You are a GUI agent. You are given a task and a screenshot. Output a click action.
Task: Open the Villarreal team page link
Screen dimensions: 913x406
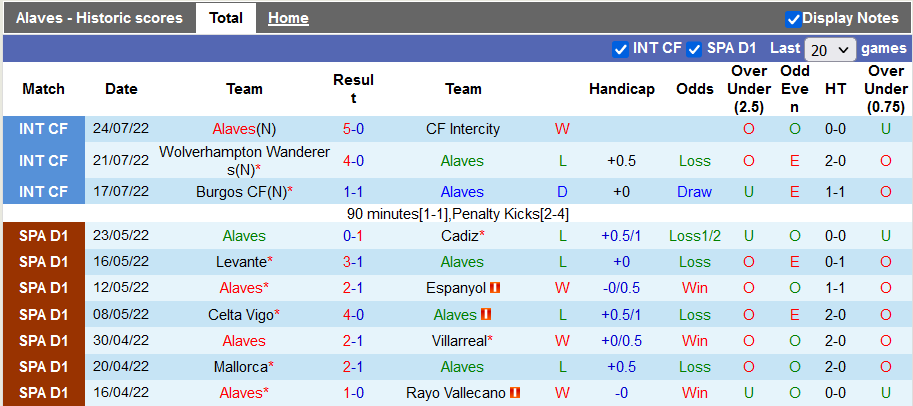[x=459, y=341]
